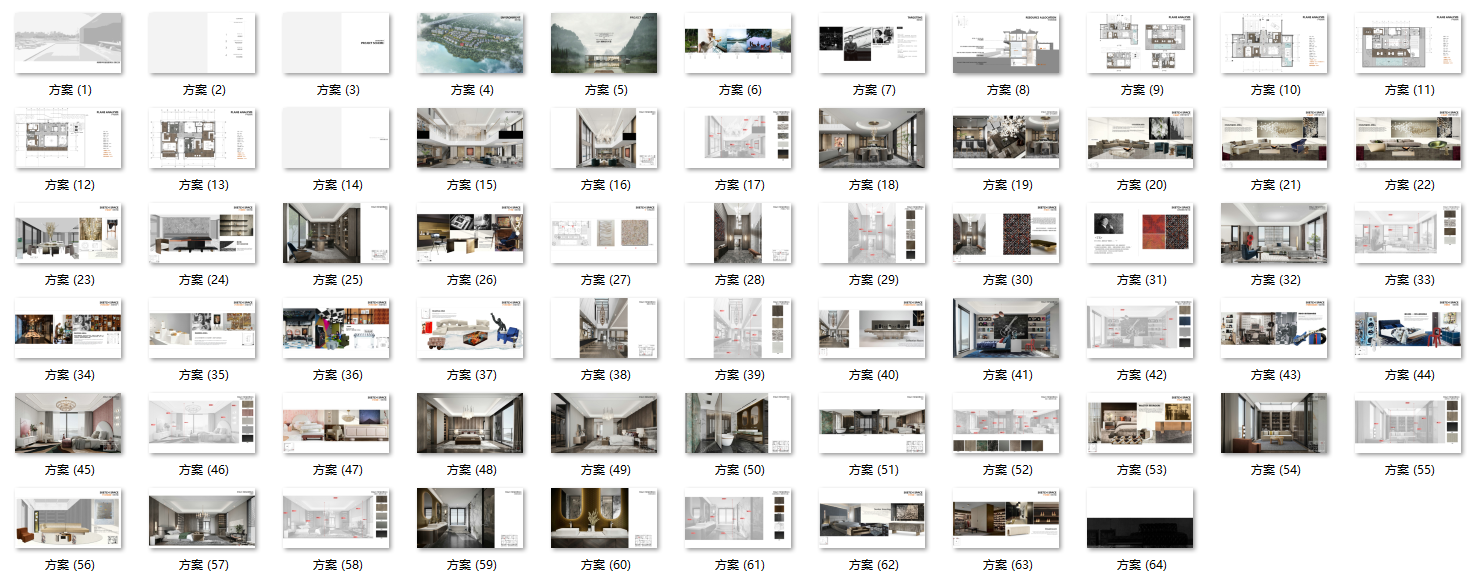
Task: Click the 方案 (2) file name label
Action: (x=204, y=90)
